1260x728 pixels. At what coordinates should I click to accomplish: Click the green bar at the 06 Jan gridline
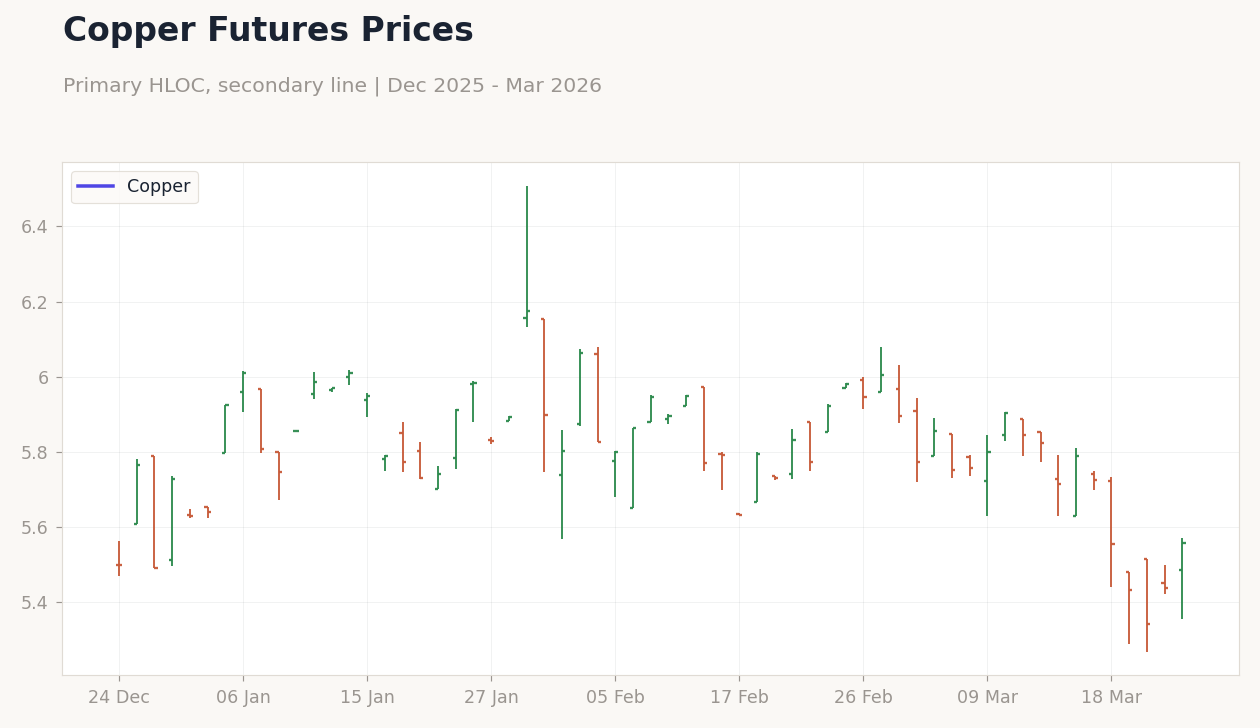[243, 391]
